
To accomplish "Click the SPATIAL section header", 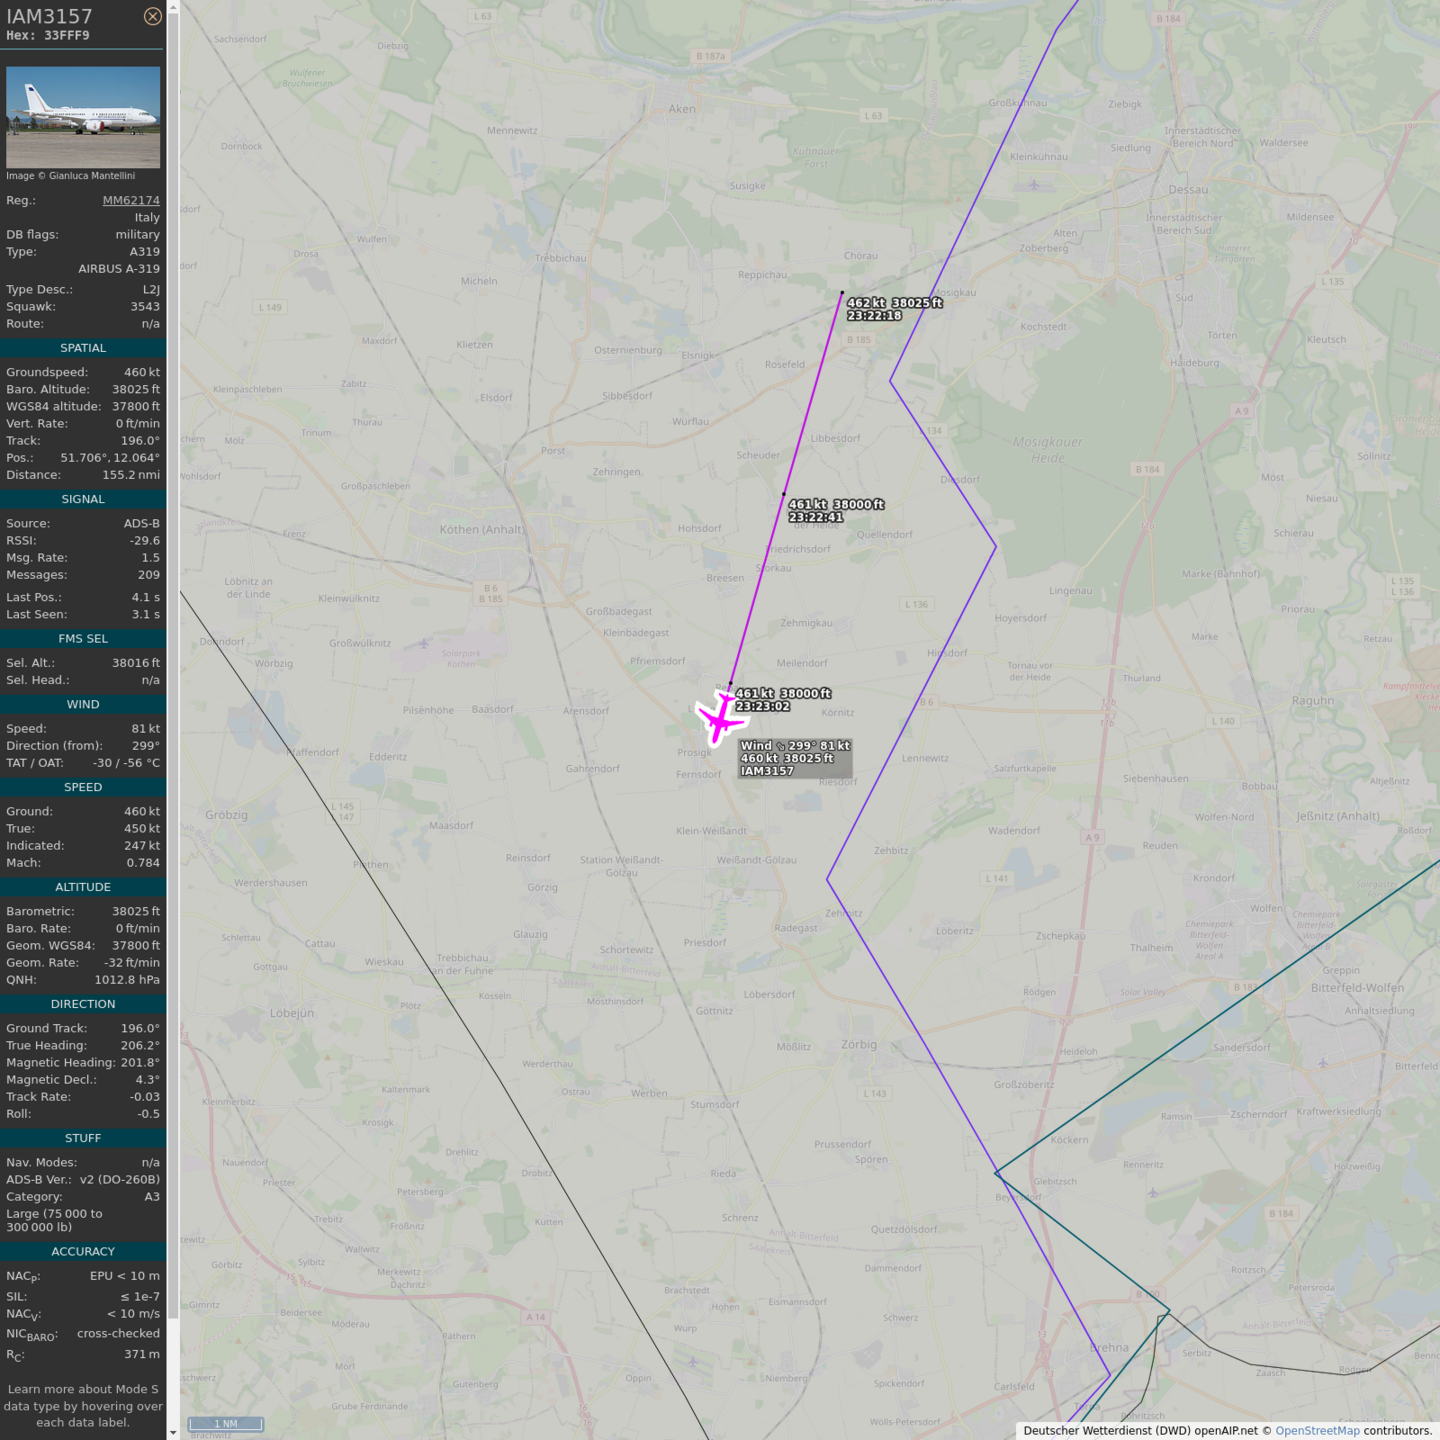I will 83,348.
